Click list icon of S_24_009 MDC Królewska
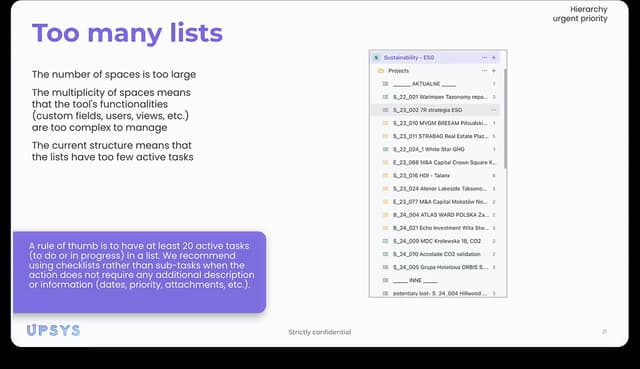 tap(385, 241)
